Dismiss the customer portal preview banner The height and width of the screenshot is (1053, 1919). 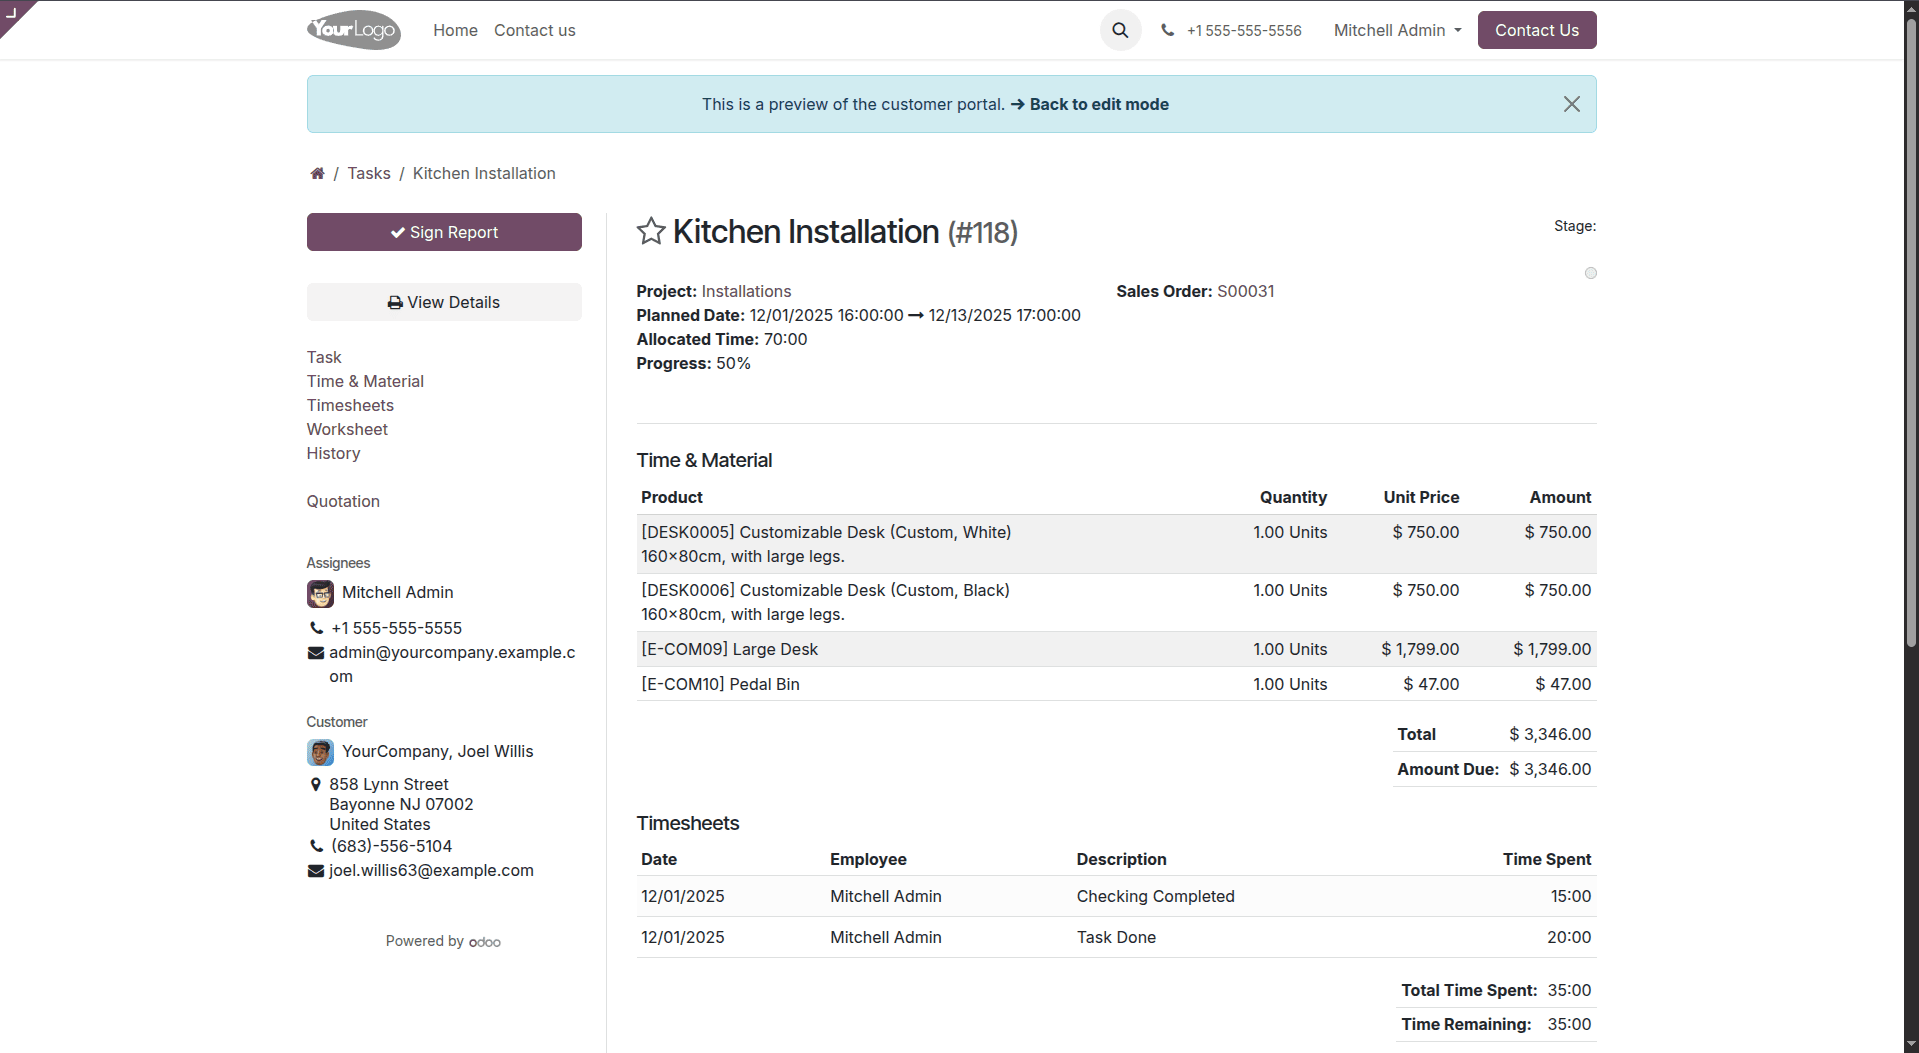tap(1571, 104)
